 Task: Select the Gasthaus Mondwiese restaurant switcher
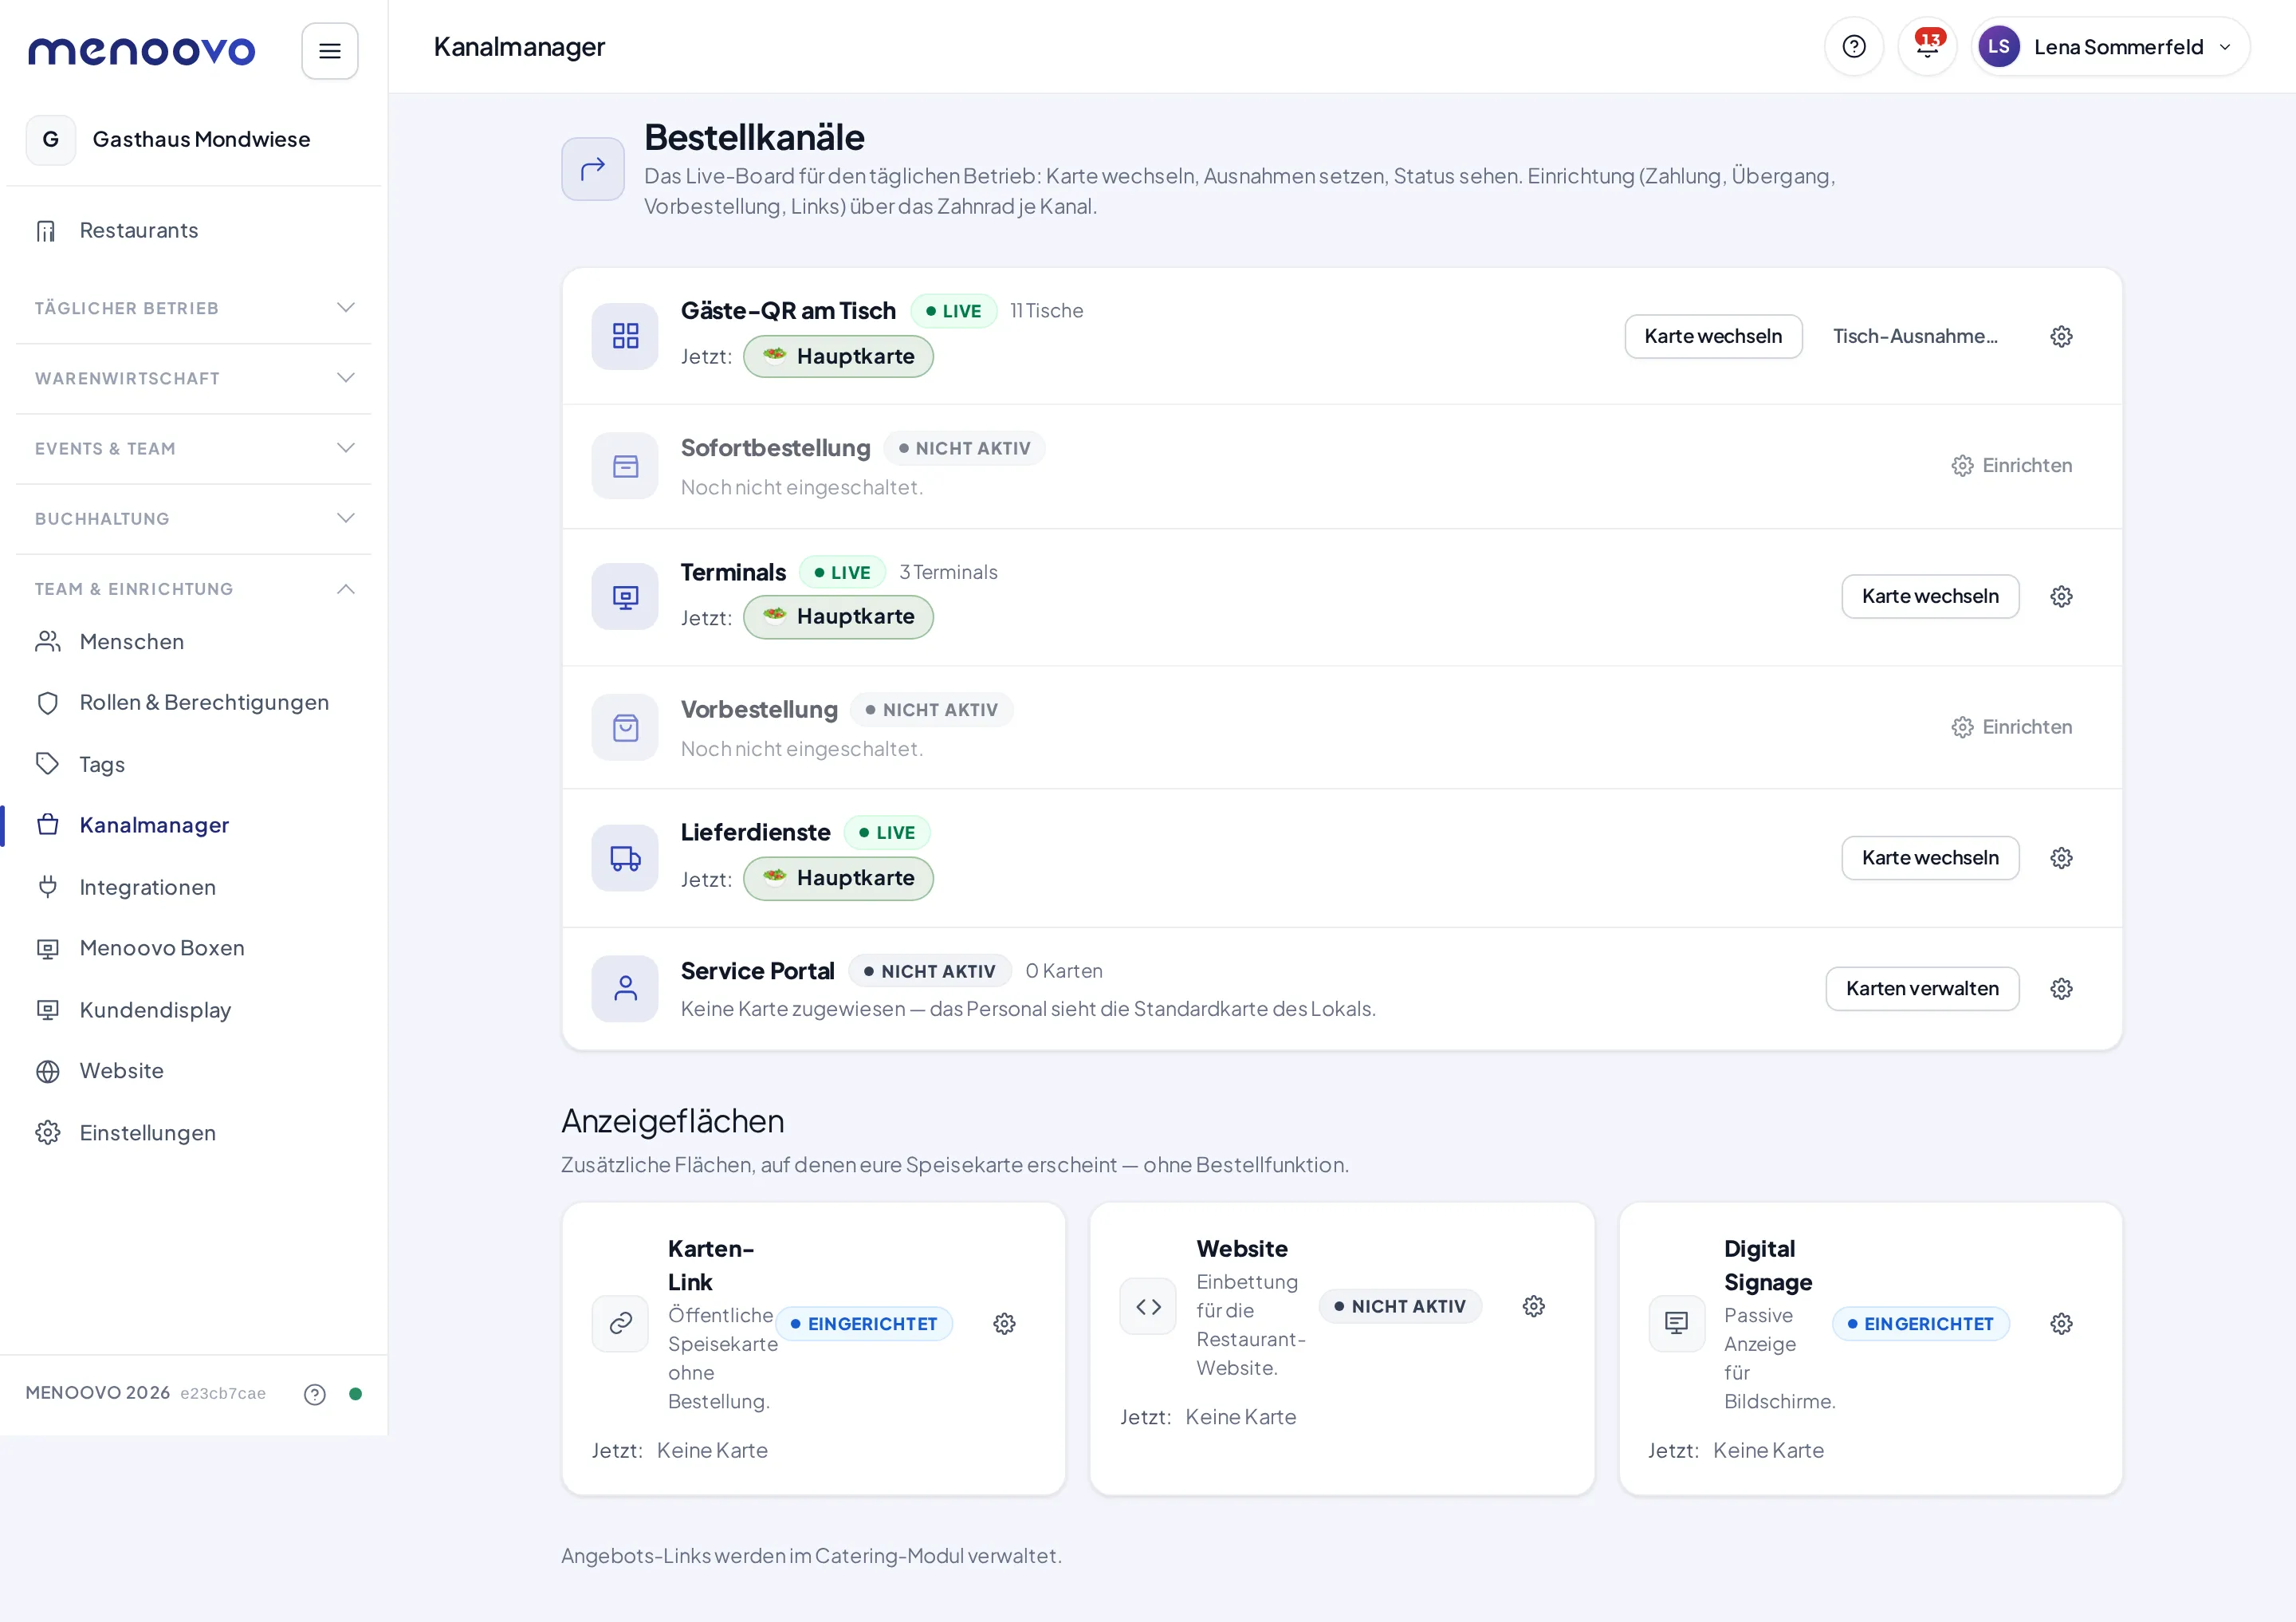point(194,140)
